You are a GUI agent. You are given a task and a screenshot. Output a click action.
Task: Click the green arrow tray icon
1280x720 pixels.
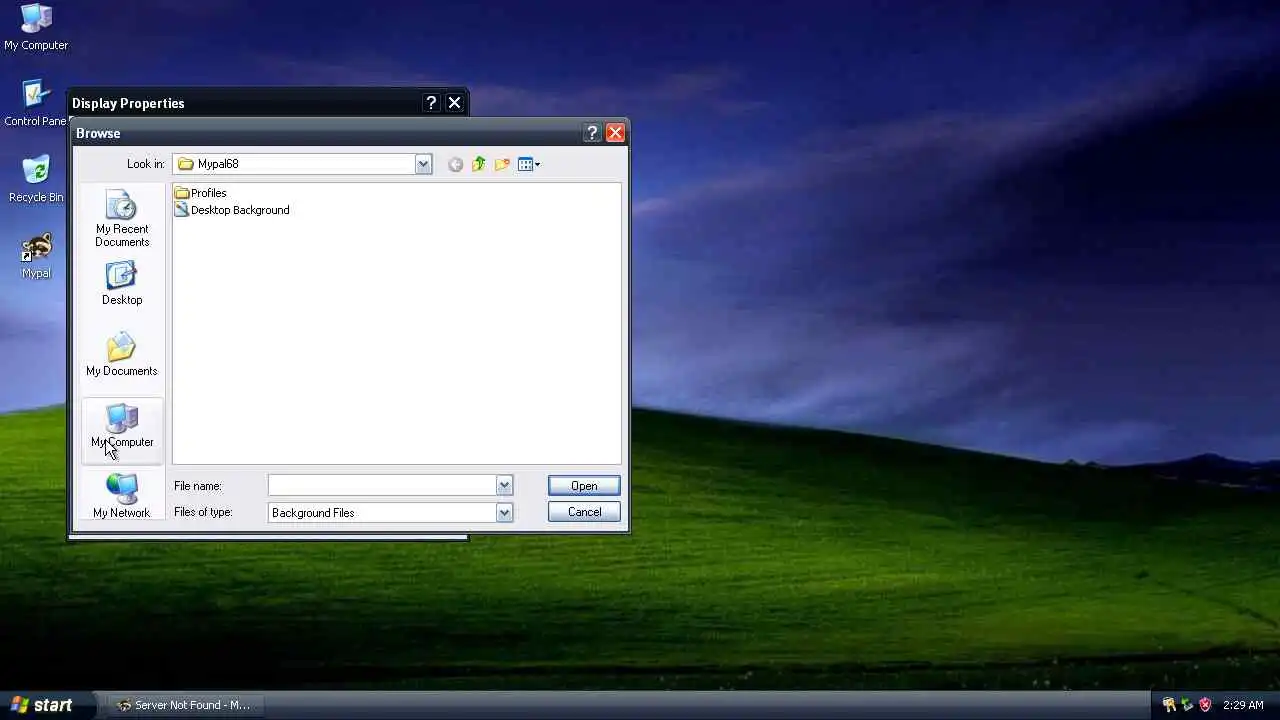[1187, 705]
